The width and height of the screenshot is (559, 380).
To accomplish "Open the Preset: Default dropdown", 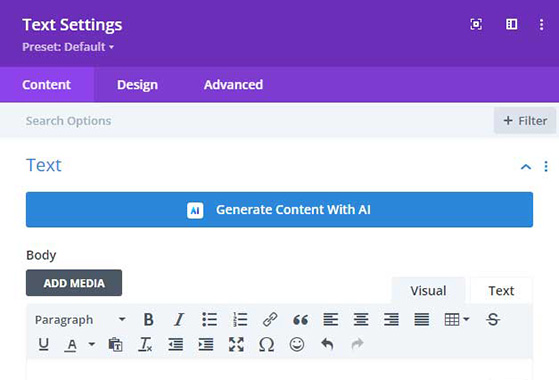I will (68, 47).
